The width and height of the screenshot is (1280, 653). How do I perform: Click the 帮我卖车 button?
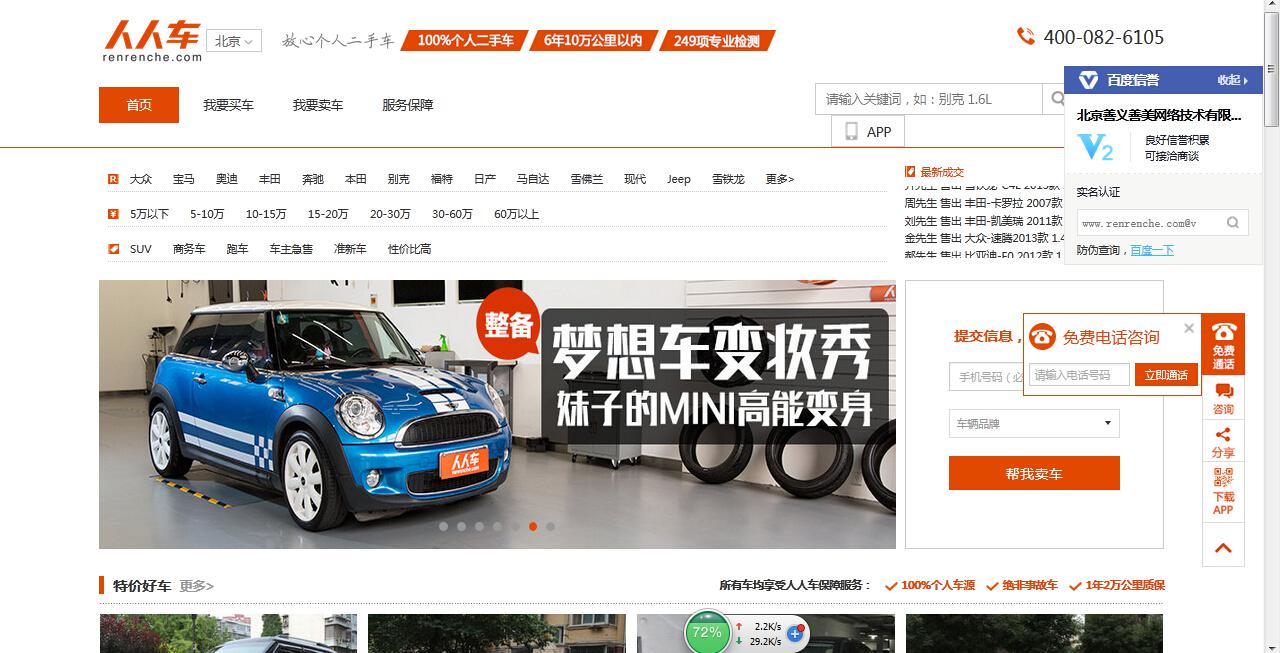1034,473
